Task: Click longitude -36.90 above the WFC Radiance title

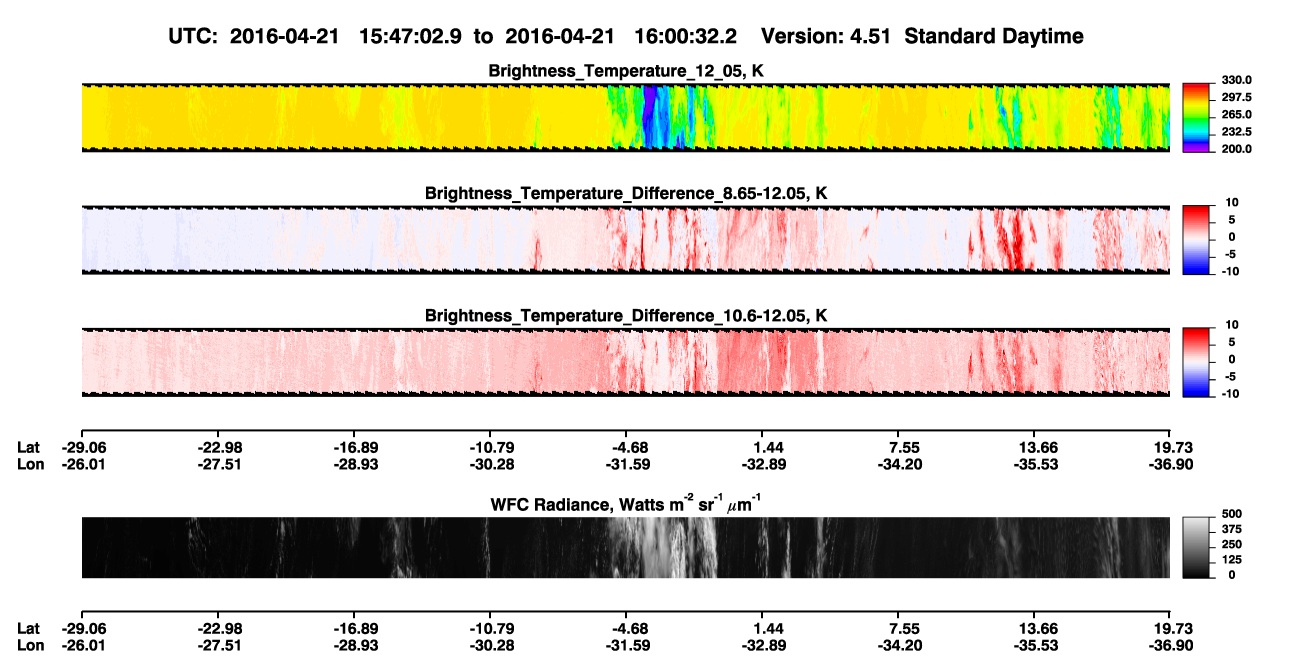Action: pyautogui.click(x=1170, y=464)
